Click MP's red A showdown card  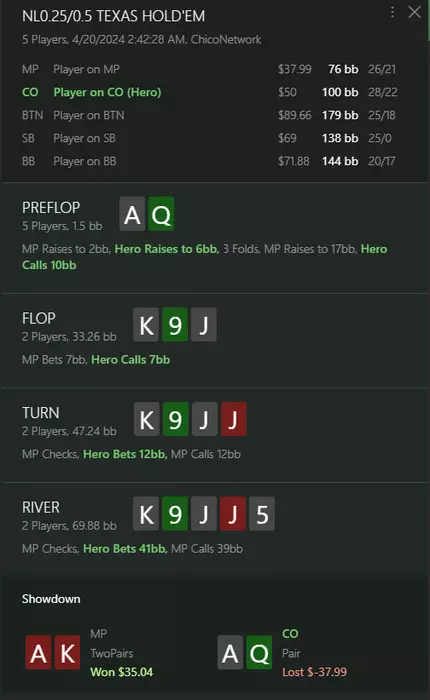38,653
